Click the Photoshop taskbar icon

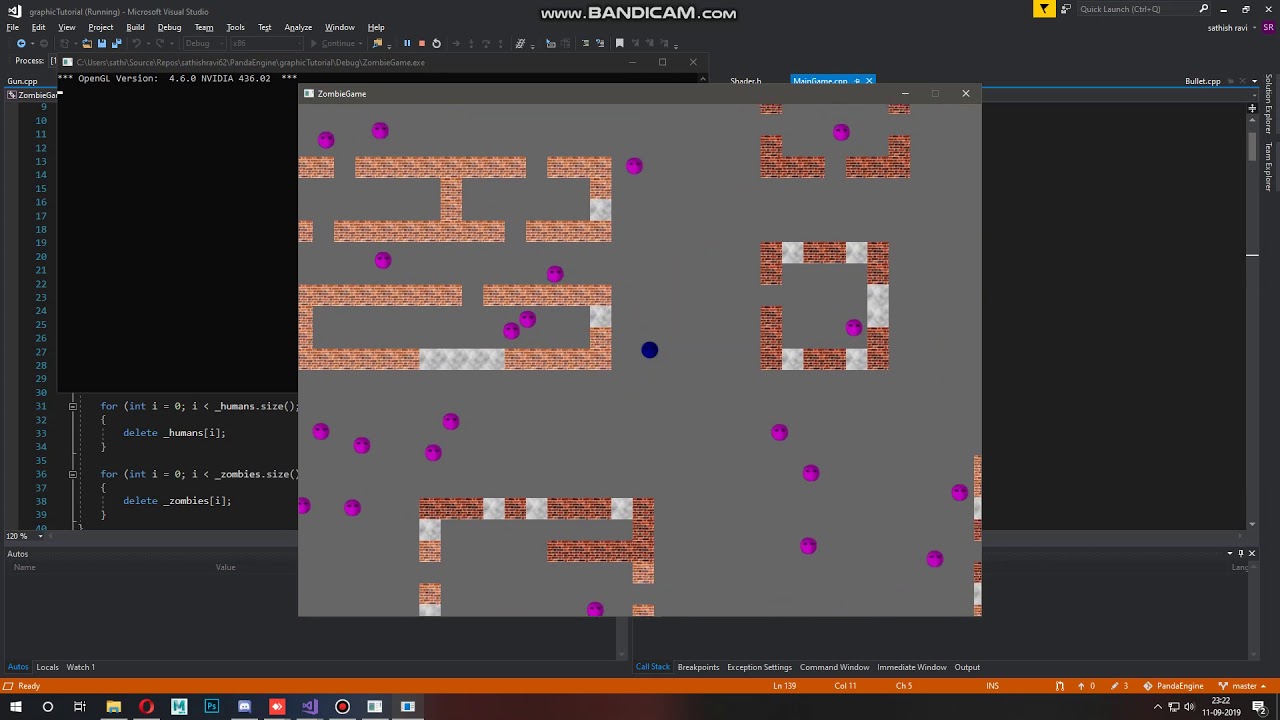211,707
